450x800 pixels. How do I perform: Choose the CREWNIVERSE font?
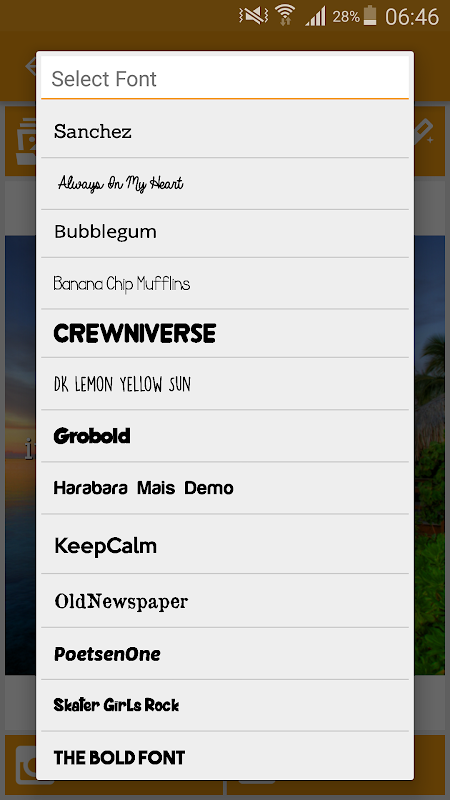click(x=225, y=333)
